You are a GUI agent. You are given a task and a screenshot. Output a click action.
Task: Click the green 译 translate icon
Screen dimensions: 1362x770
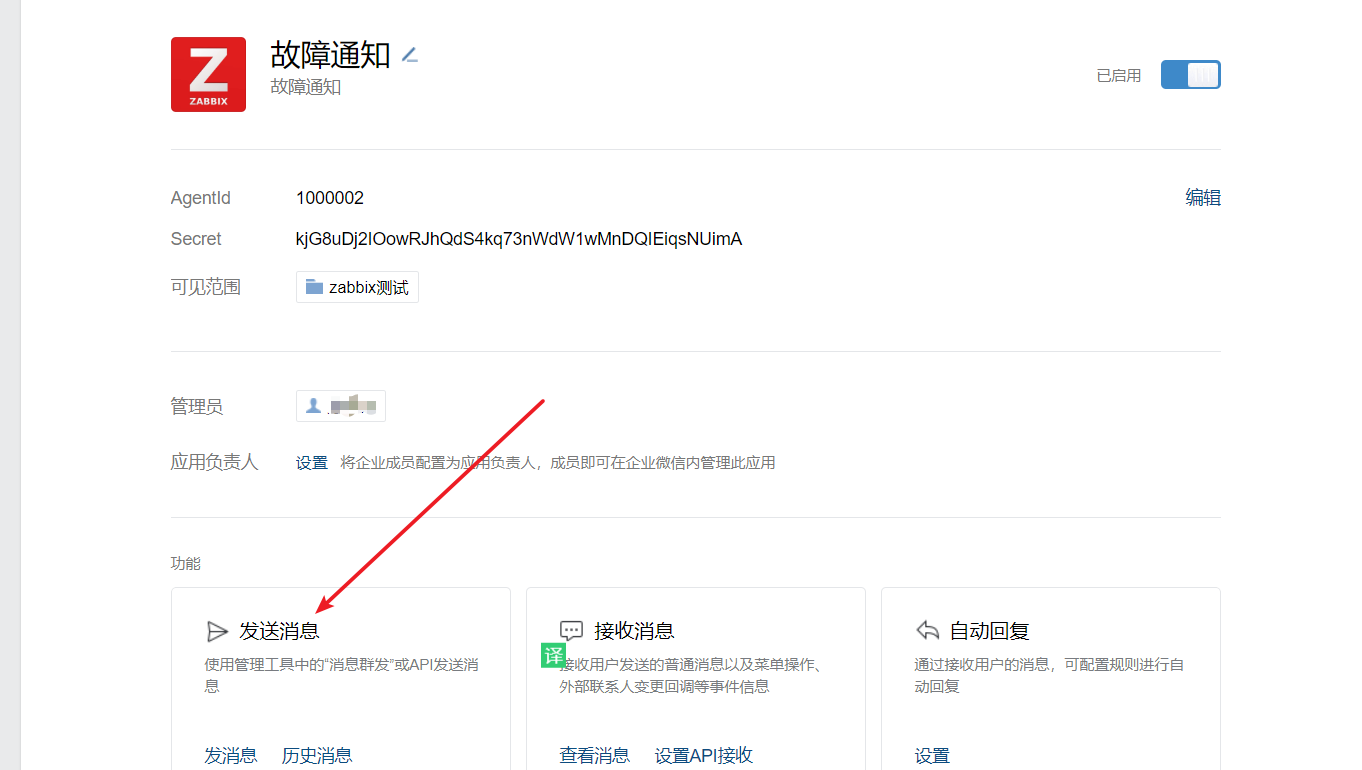pos(551,655)
